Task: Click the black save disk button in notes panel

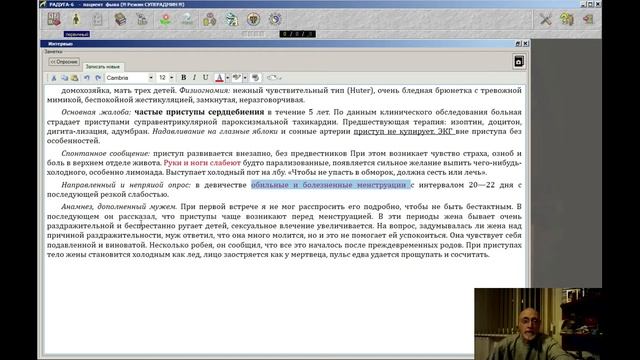Action: (x=519, y=62)
